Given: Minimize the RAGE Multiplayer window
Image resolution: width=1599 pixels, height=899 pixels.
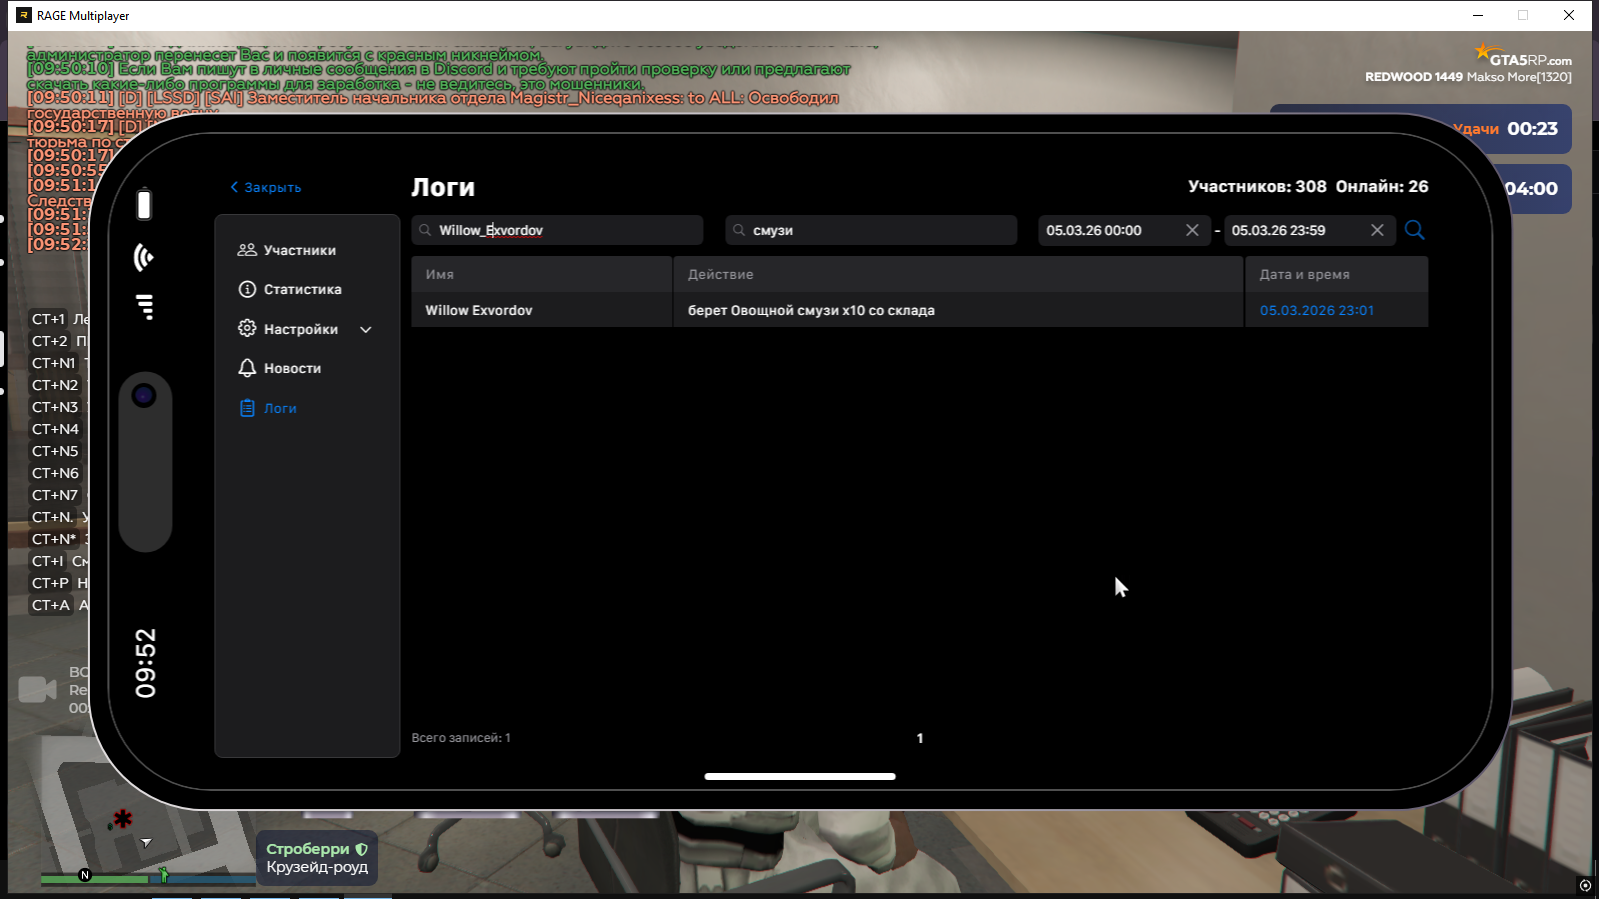Looking at the screenshot, I should (x=1478, y=15).
